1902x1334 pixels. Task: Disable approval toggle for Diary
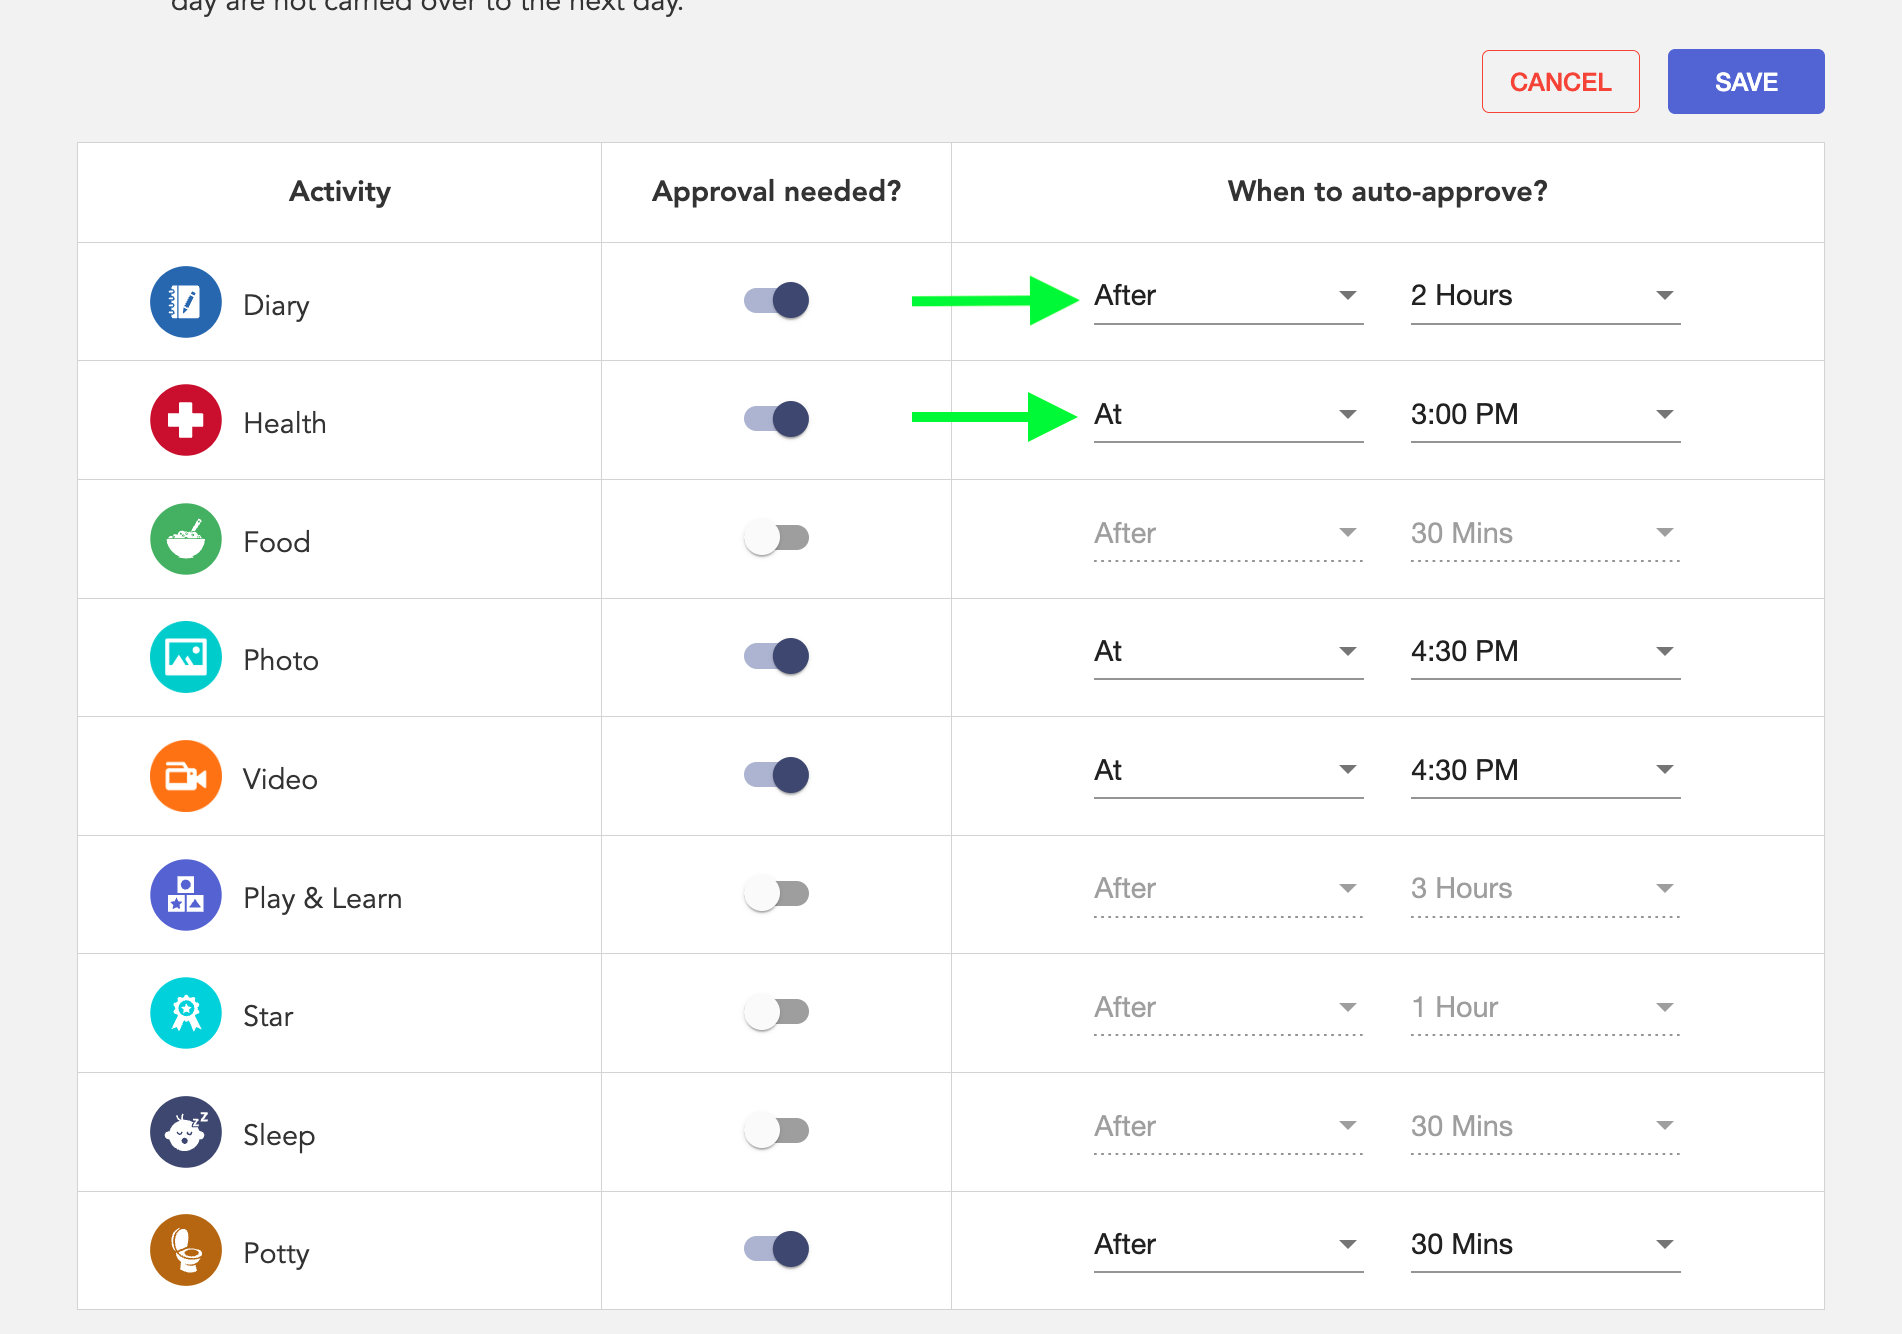(x=776, y=300)
